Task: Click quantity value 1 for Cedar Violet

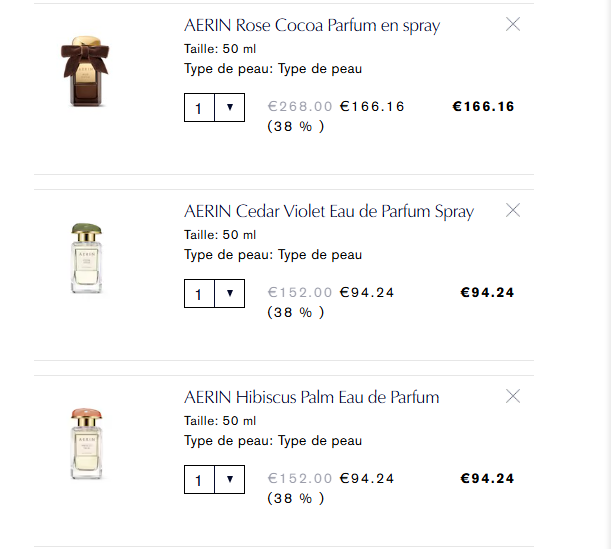Action: click(199, 294)
